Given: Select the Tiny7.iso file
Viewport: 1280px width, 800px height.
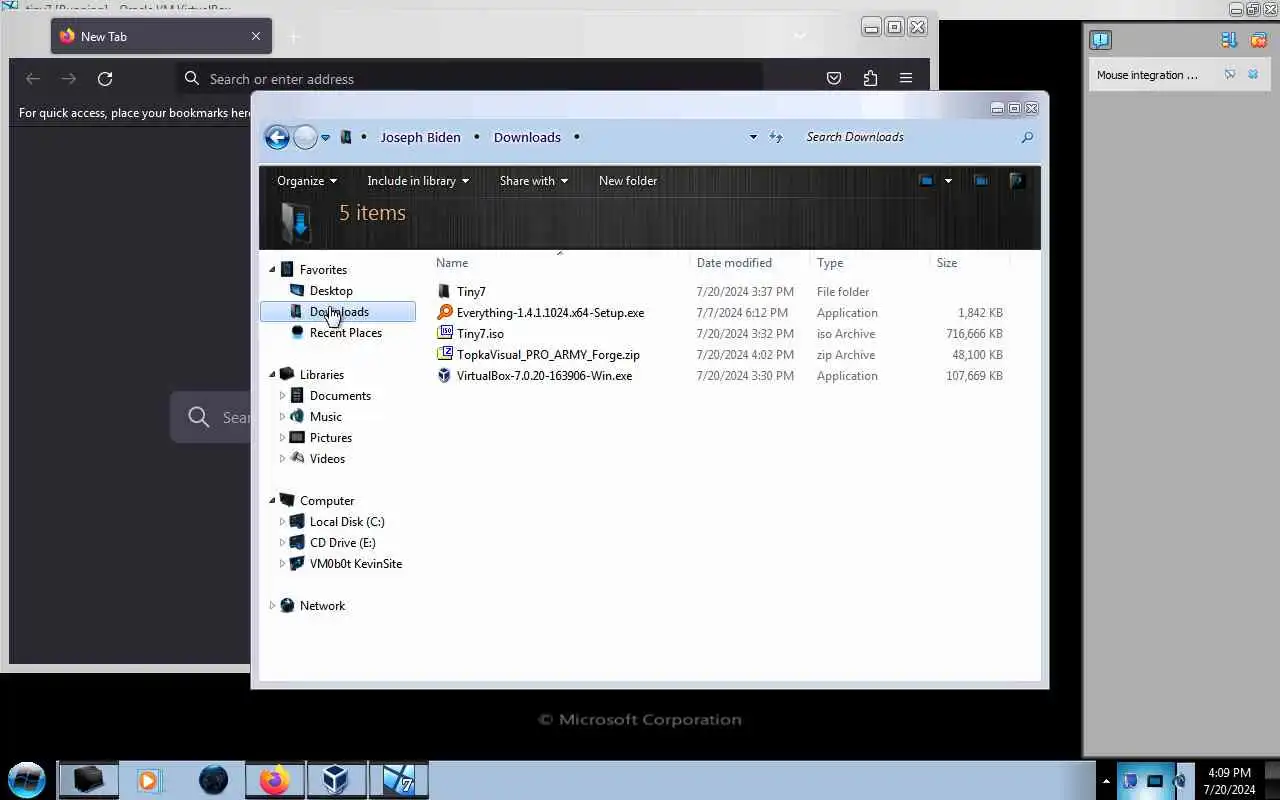Looking at the screenshot, I should (x=480, y=334).
